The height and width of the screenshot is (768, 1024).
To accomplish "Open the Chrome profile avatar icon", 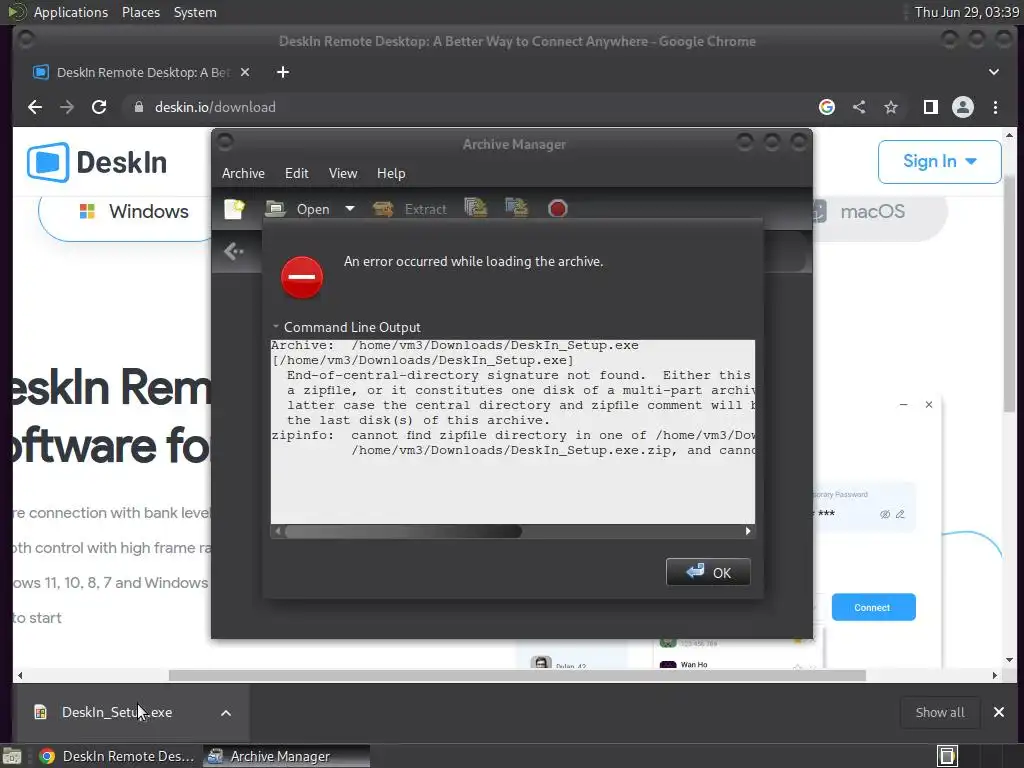I will [963, 107].
